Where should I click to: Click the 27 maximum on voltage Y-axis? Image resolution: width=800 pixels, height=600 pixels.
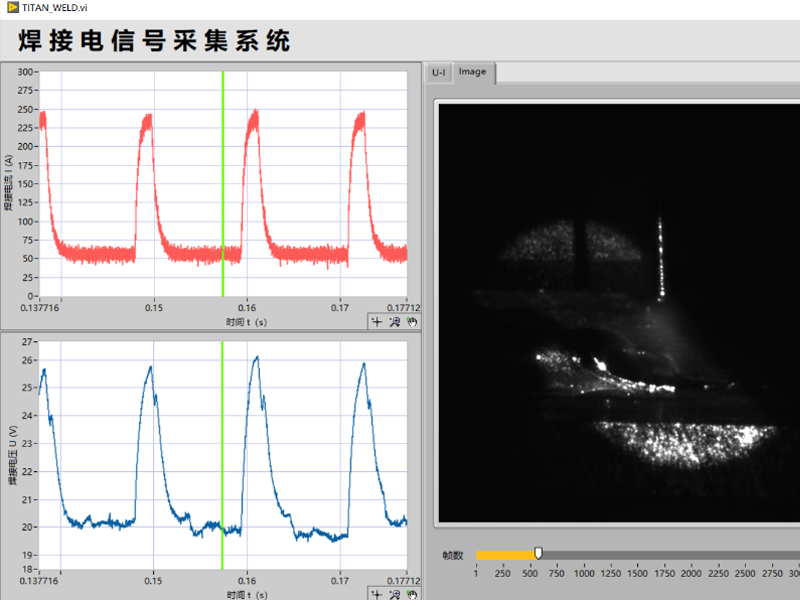[x=27, y=341]
